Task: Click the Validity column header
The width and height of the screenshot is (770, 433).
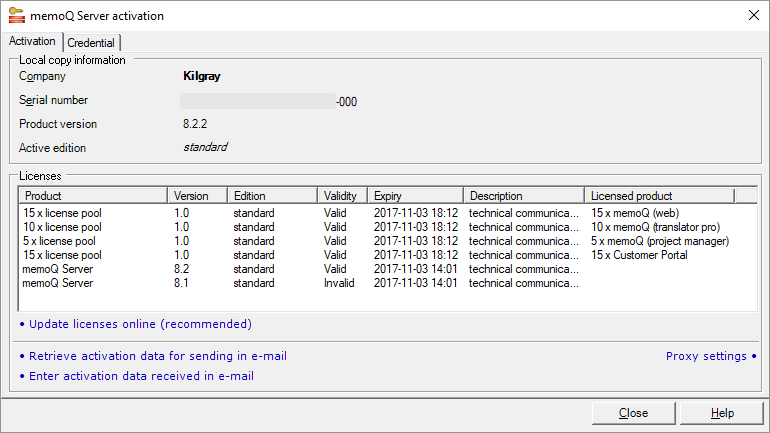Action: pos(342,196)
